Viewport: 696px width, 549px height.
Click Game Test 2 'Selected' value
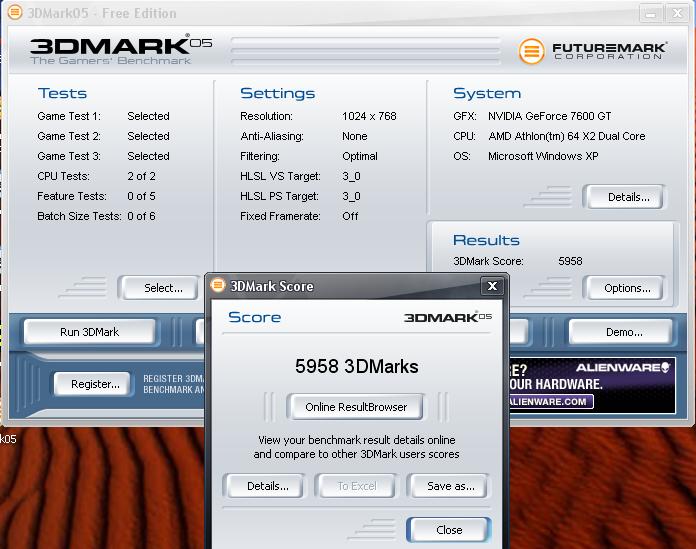(148, 136)
